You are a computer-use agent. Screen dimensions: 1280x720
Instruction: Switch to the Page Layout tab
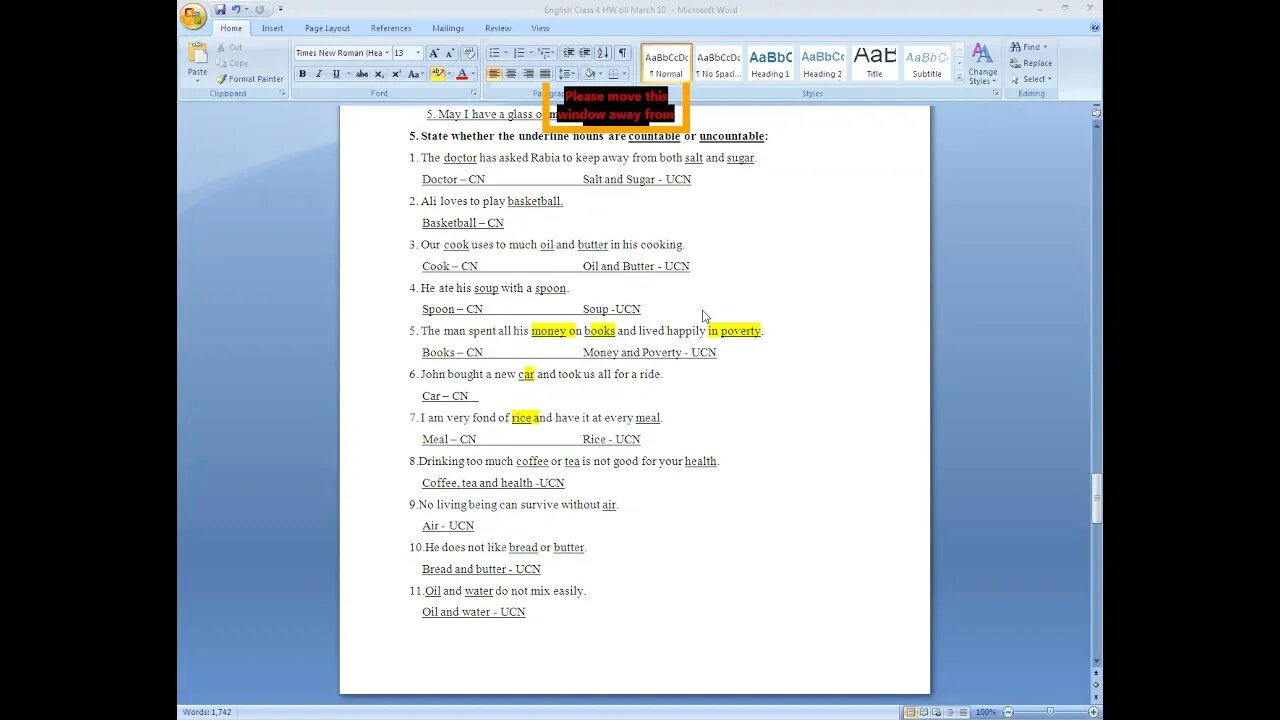click(327, 28)
